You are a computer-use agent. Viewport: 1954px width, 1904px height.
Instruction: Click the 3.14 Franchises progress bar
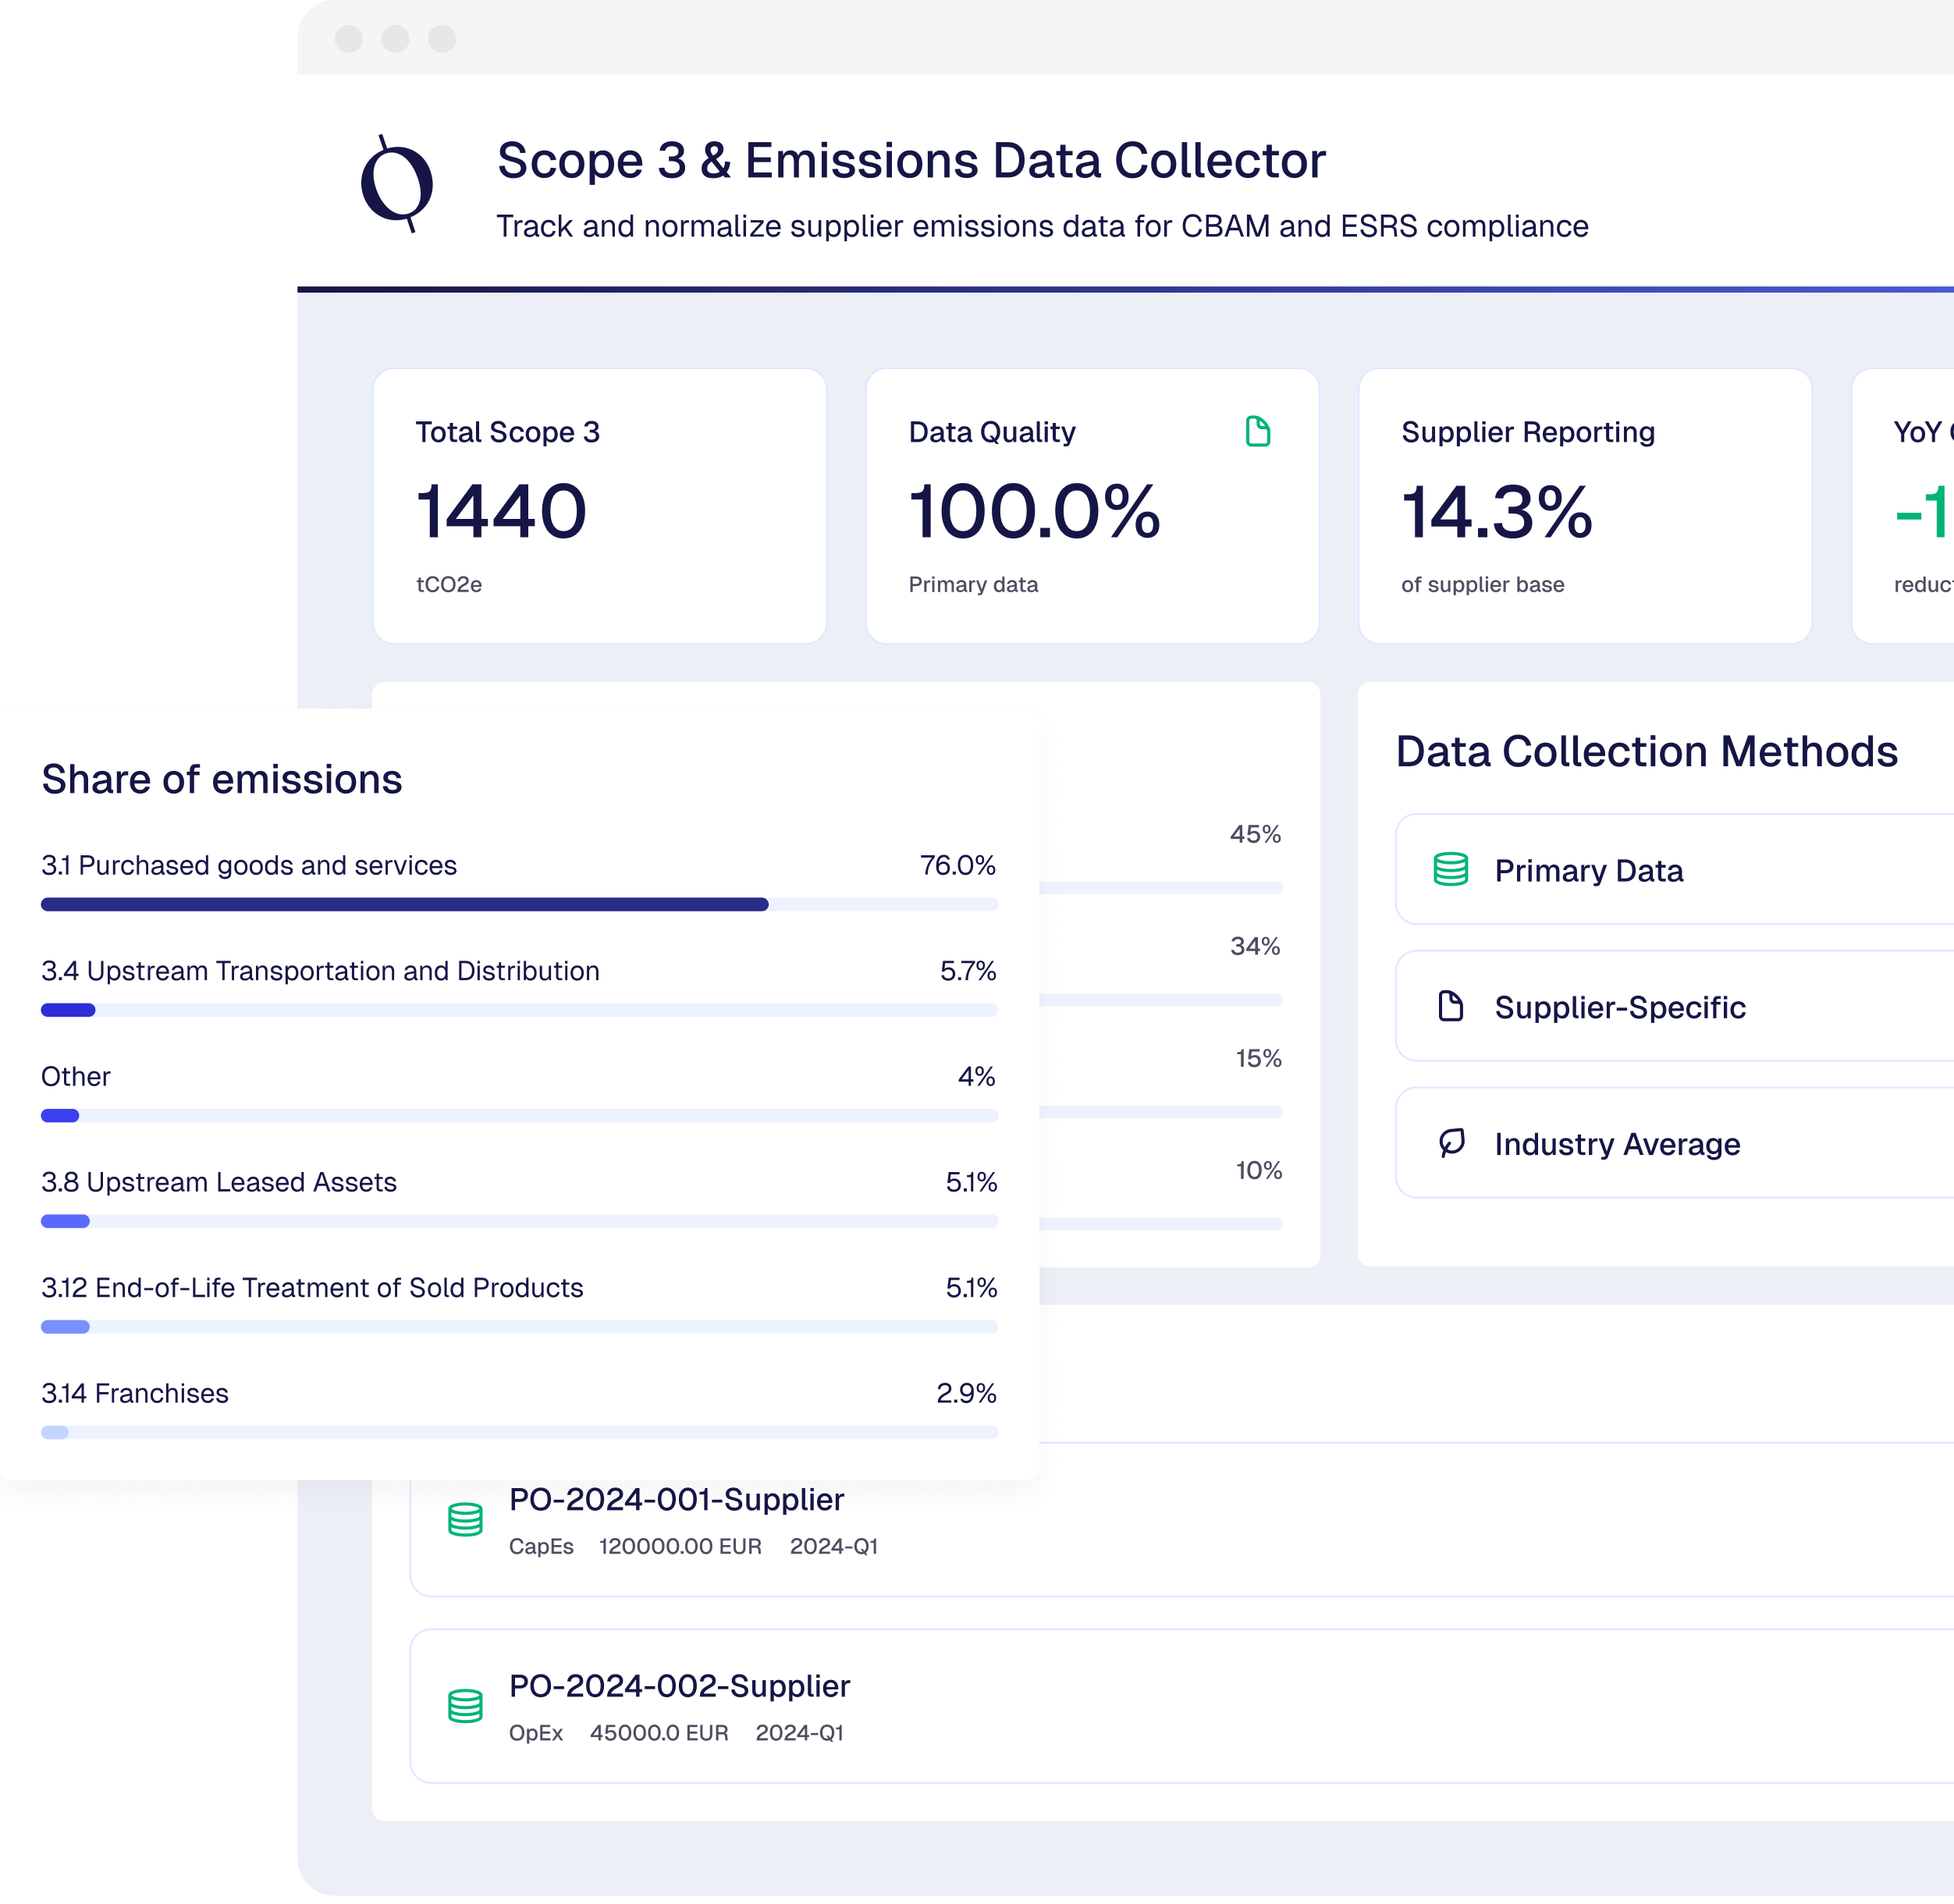coord(519,1432)
